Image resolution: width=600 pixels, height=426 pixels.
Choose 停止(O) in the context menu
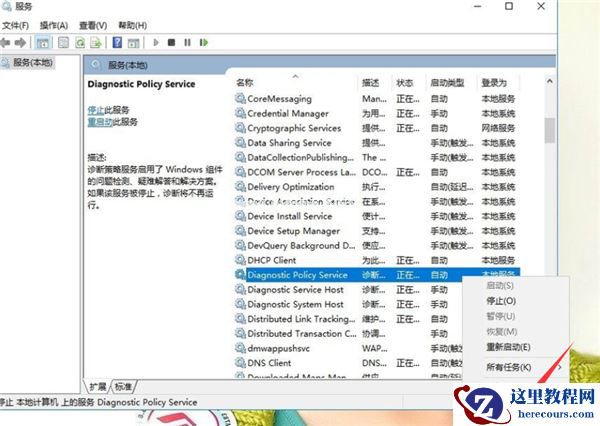pos(501,301)
